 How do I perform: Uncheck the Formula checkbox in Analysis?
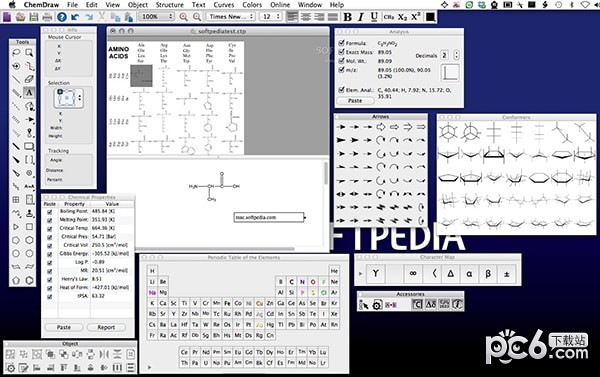[341, 43]
